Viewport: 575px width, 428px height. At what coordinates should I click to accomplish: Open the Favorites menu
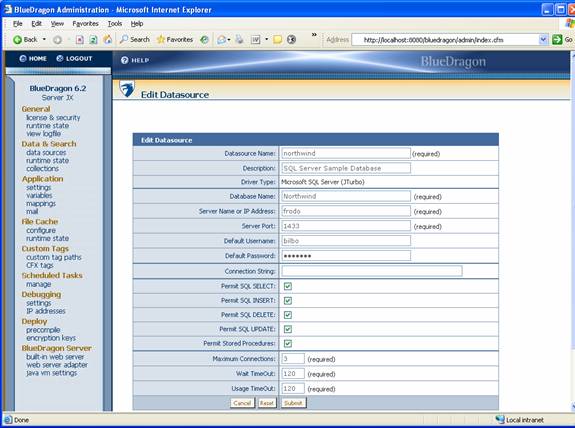click(85, 23)
